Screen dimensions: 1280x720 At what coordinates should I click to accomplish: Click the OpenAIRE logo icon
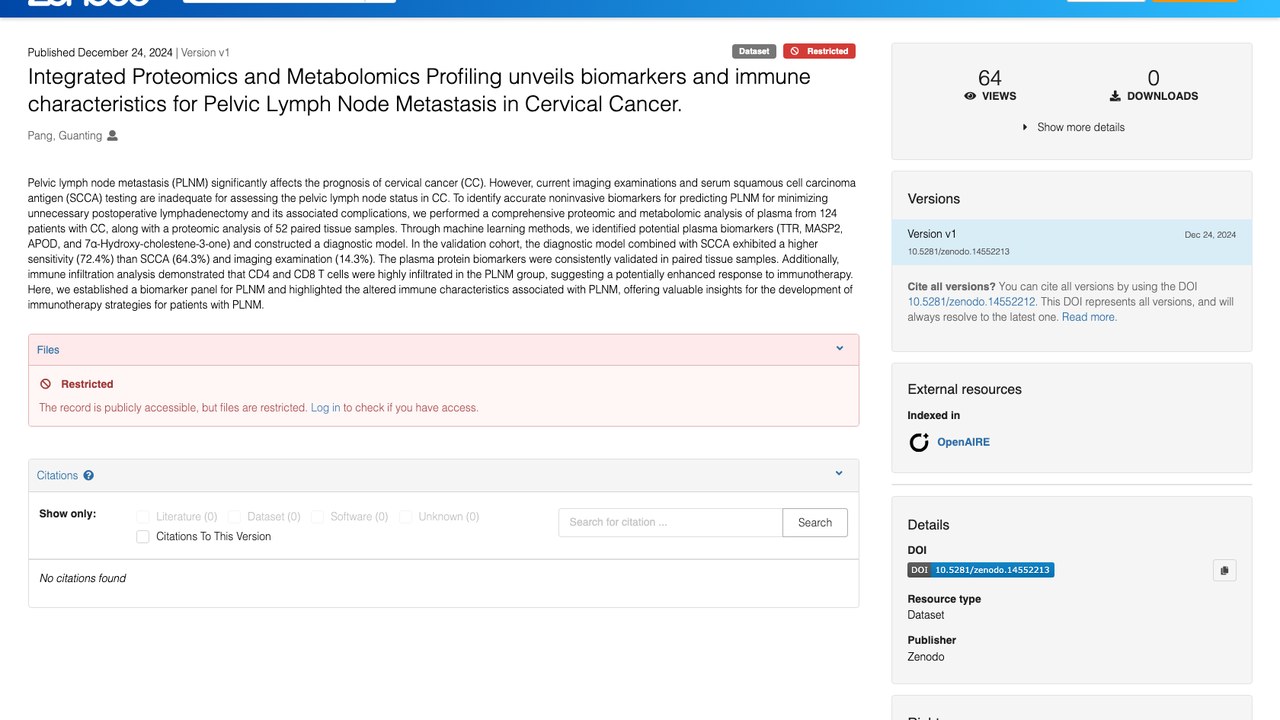click(919, 442)
